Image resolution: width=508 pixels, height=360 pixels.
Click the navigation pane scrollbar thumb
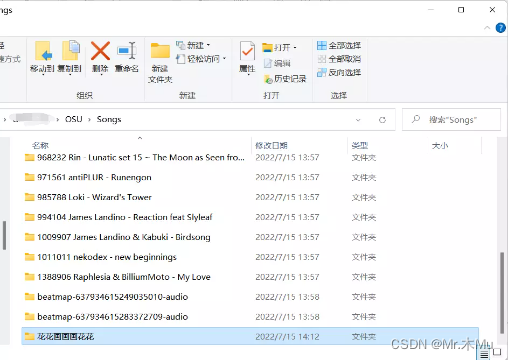coord(4,235)
